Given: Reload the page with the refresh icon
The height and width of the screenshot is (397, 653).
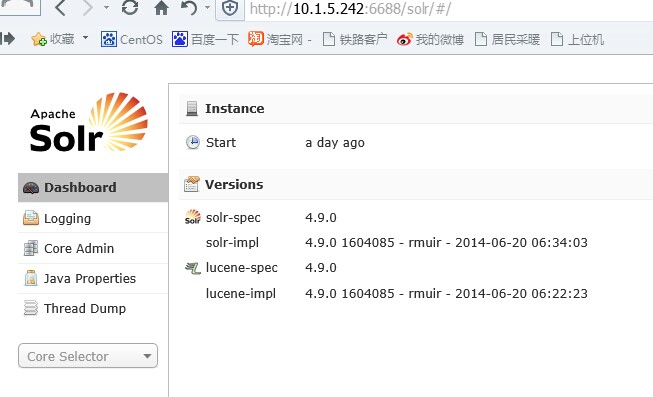Looking at the screenshot, I should tap(130, 8).
